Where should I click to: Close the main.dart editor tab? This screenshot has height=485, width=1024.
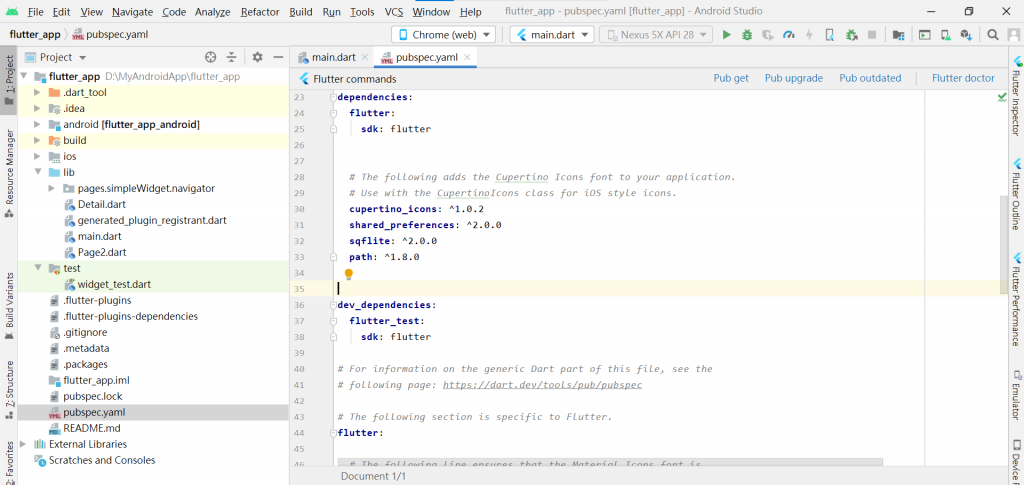click(x=364, y=57)
